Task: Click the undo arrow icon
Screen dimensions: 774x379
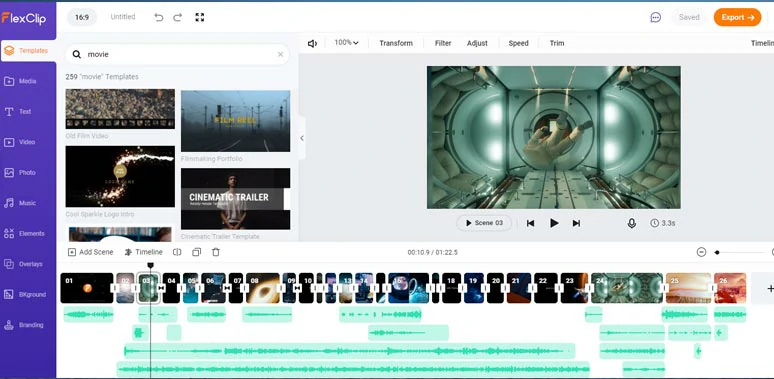Action: [158, 17]
